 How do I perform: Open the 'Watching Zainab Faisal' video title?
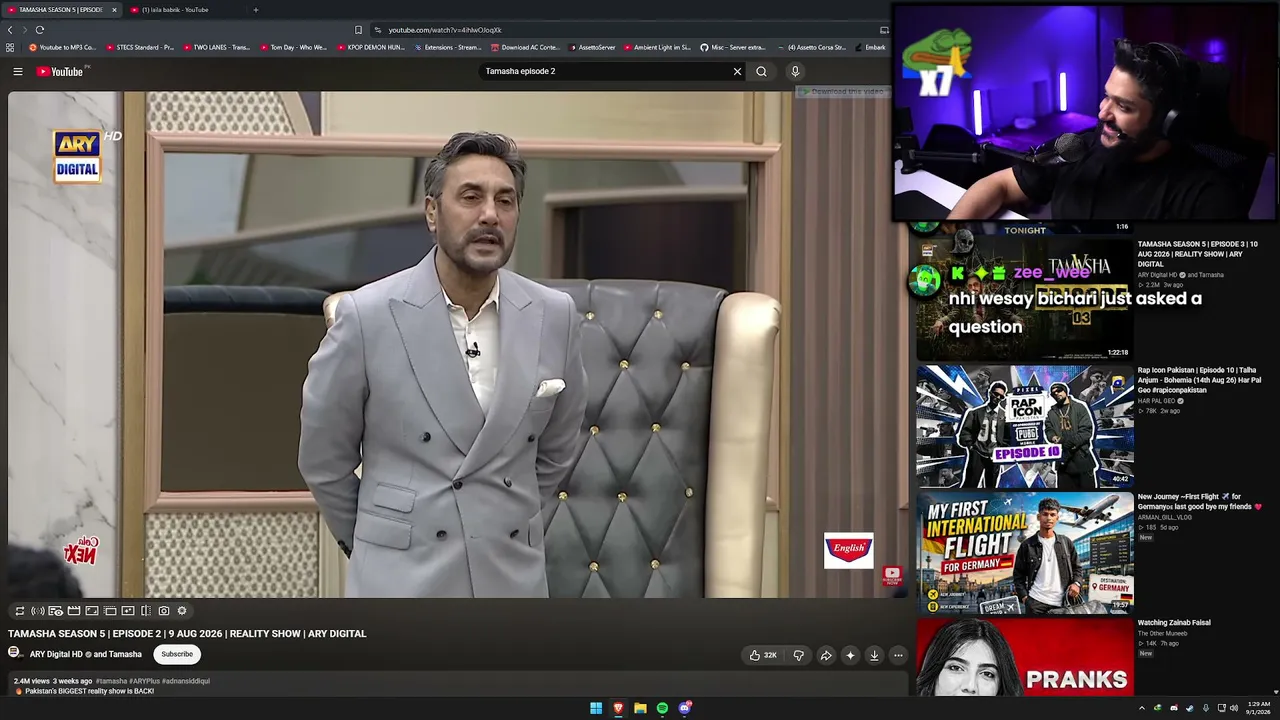[x=1174, y=623]
